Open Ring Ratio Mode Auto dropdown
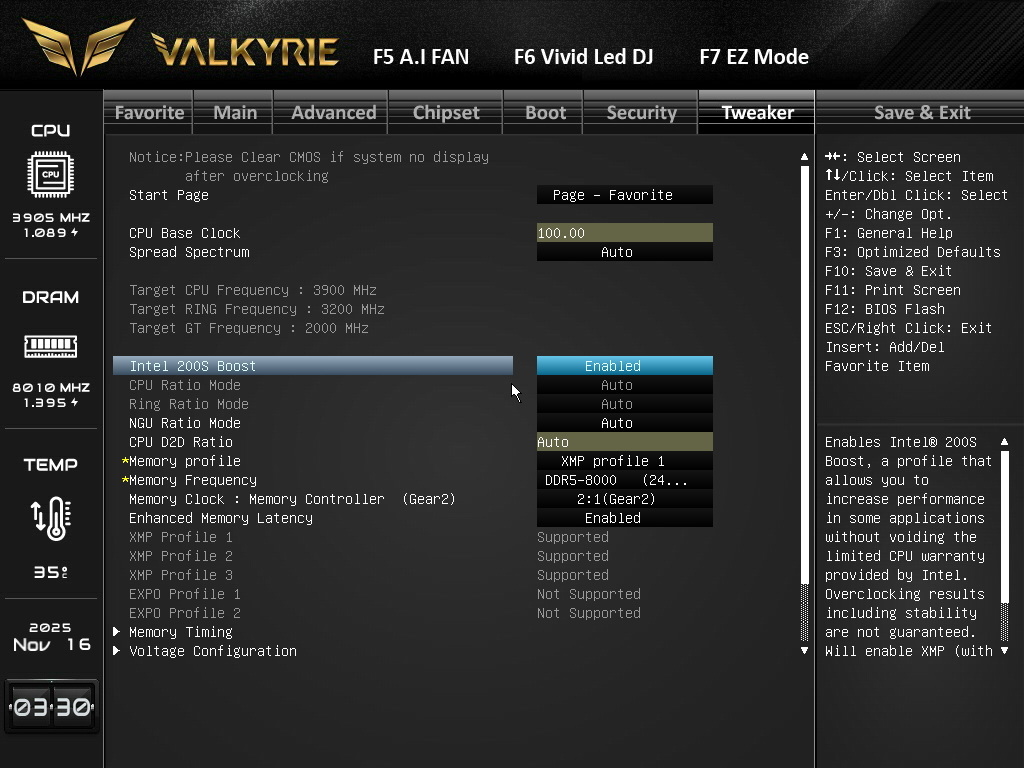 click(624, 404)
